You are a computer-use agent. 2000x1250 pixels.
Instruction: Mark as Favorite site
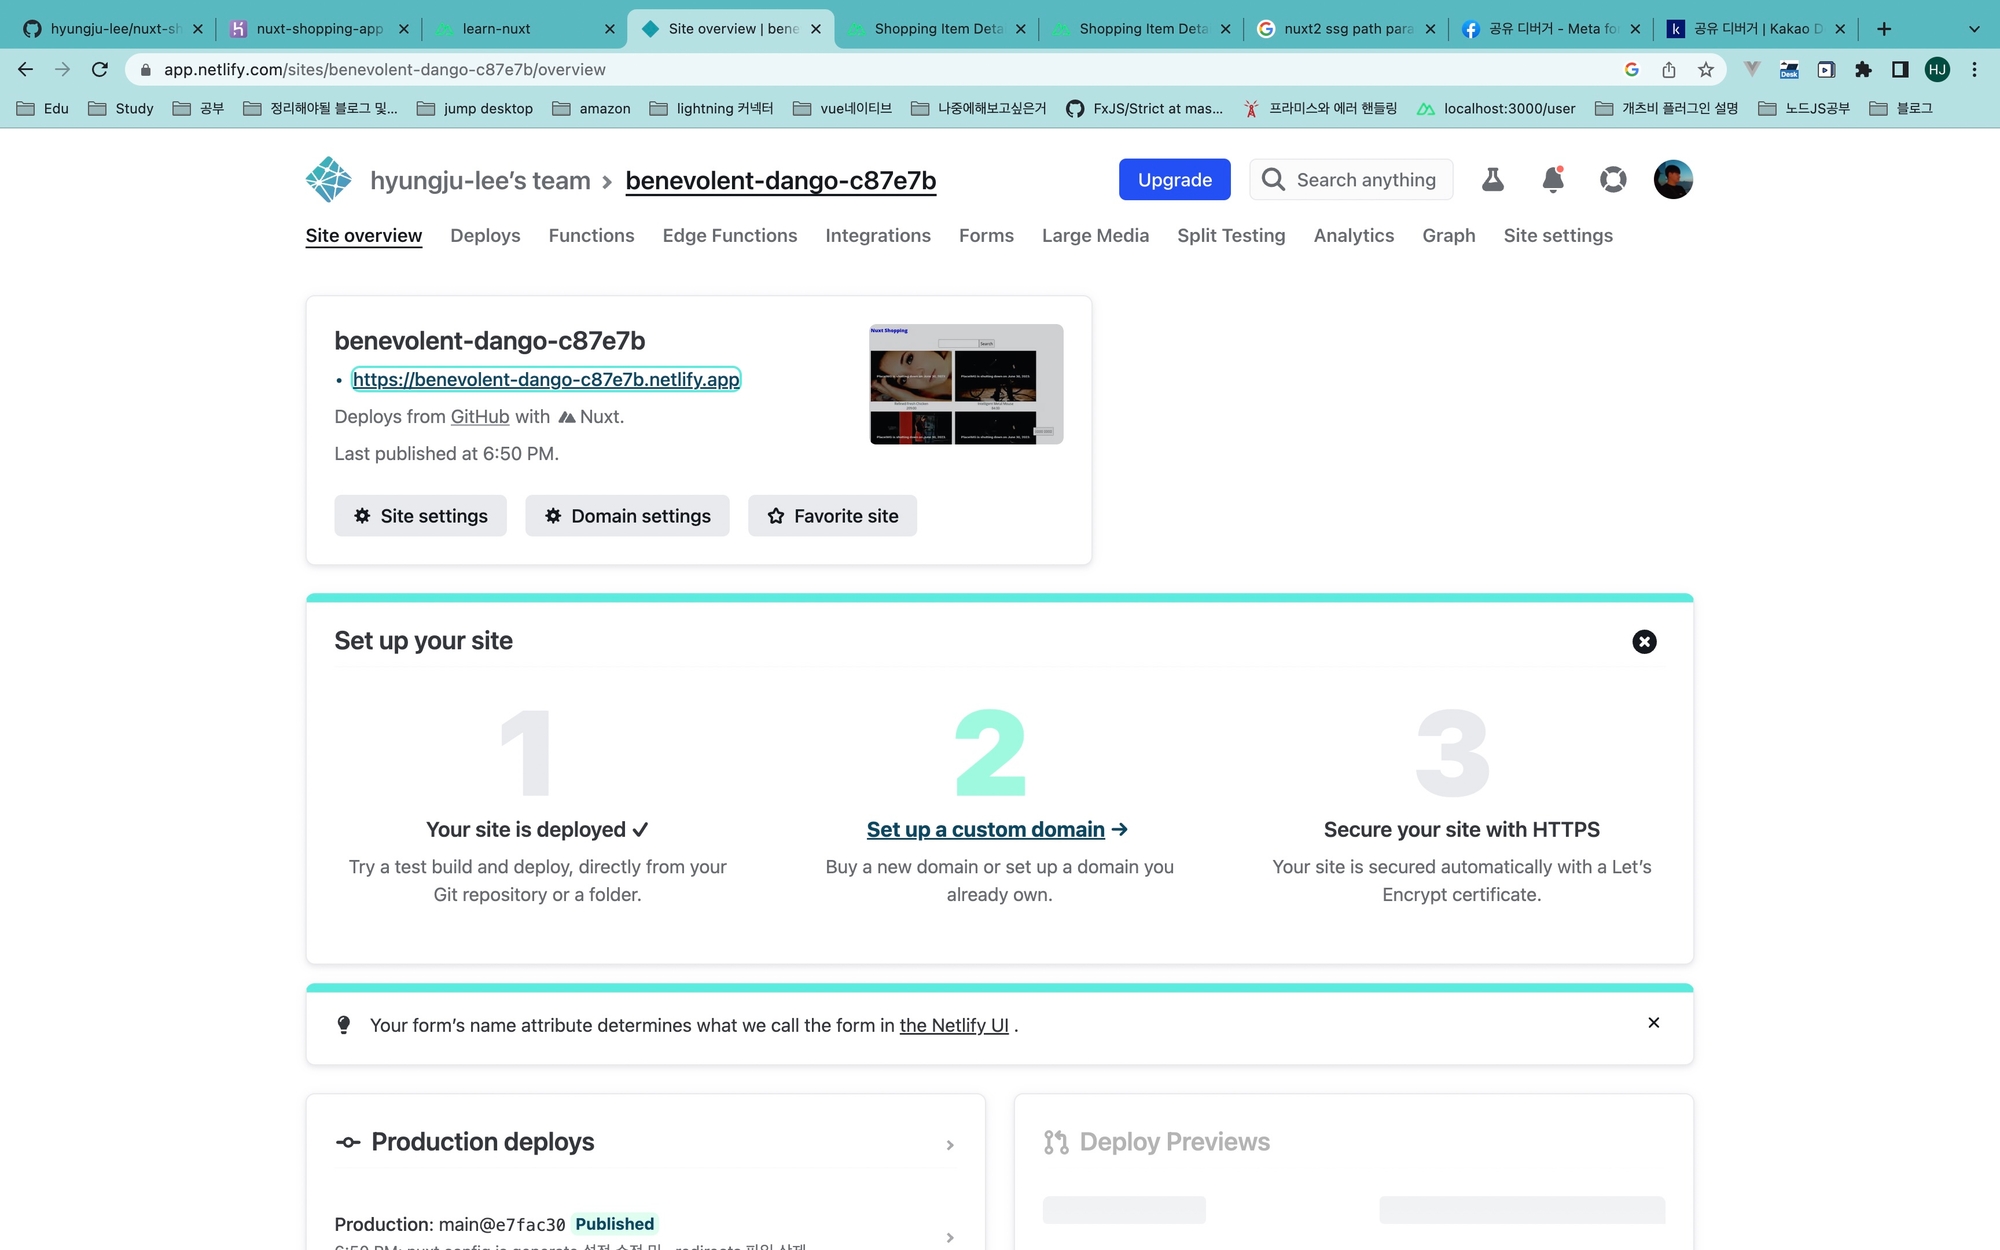[832, 516]
